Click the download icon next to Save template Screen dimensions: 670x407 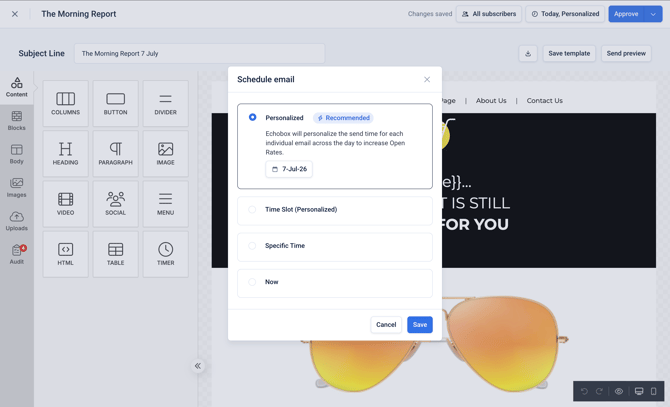coord(528,53)
